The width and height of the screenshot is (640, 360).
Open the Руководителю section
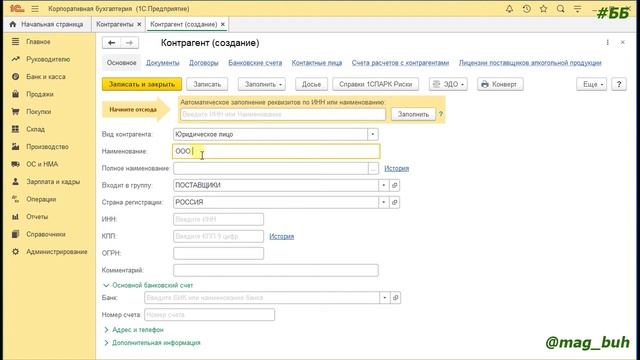click(49, 59)
